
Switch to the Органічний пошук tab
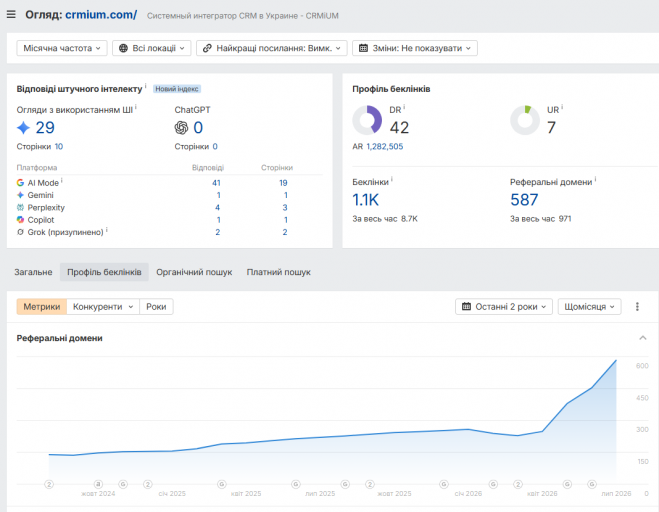click(x=194, y=272)
